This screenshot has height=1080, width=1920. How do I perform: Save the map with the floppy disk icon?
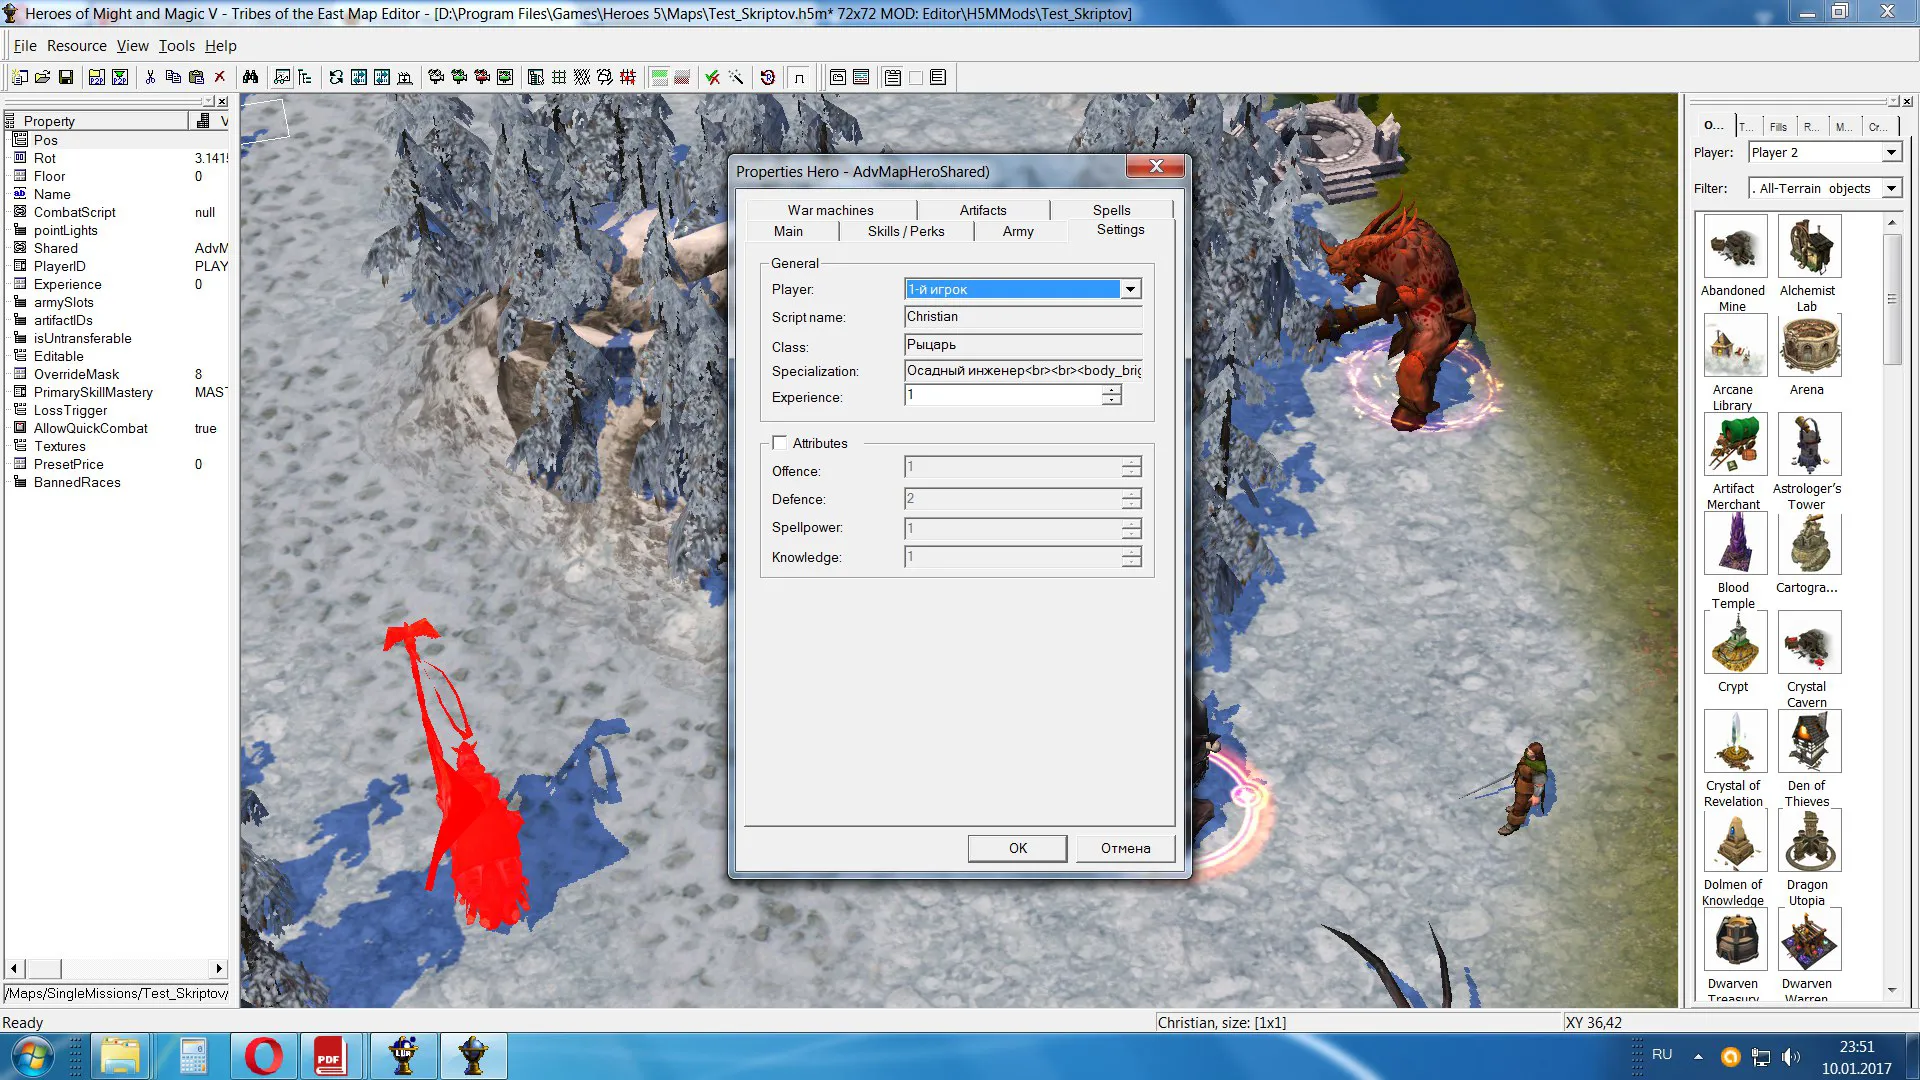pos(66,77)
